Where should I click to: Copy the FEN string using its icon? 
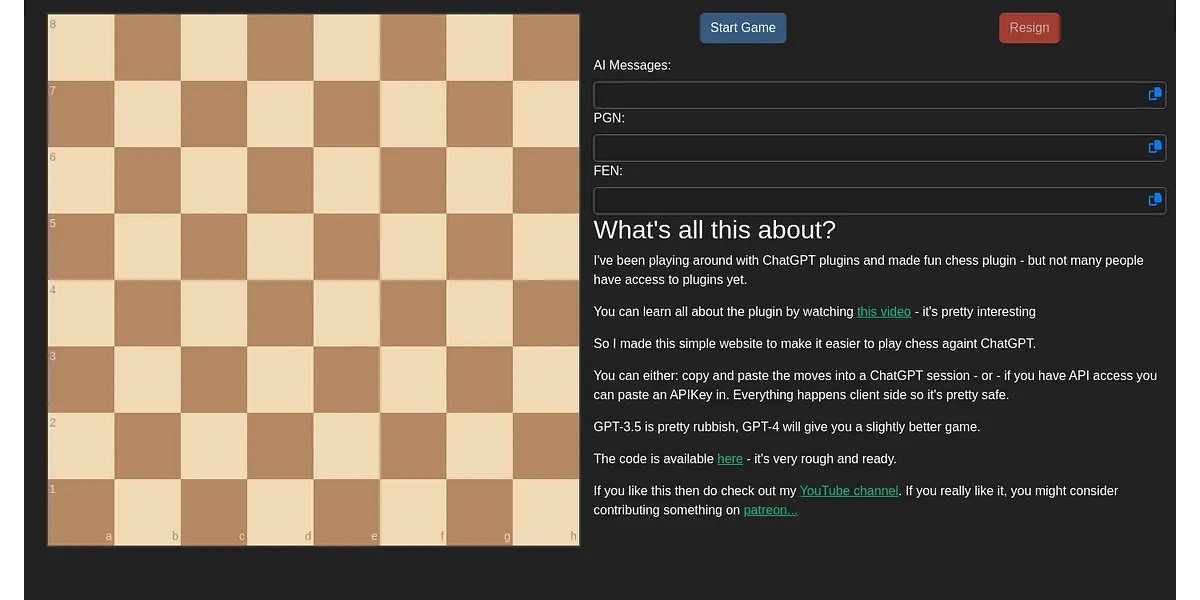(1155, 200)
